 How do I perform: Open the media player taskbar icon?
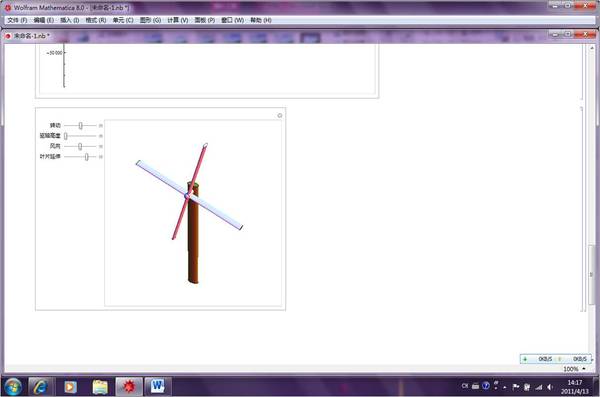(70, 387)
